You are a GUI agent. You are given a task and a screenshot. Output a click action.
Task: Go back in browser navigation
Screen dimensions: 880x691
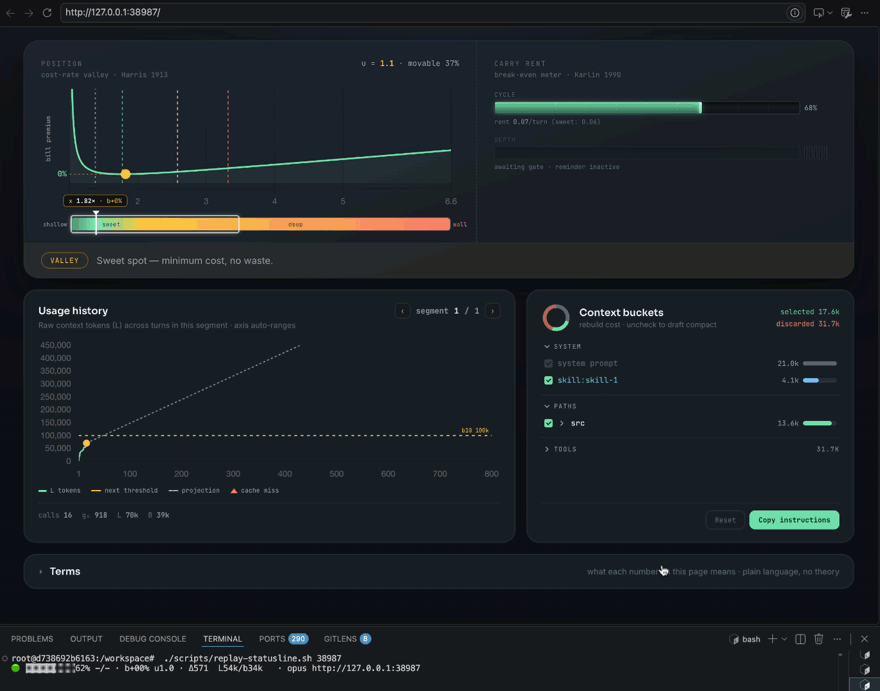(11, 12)
